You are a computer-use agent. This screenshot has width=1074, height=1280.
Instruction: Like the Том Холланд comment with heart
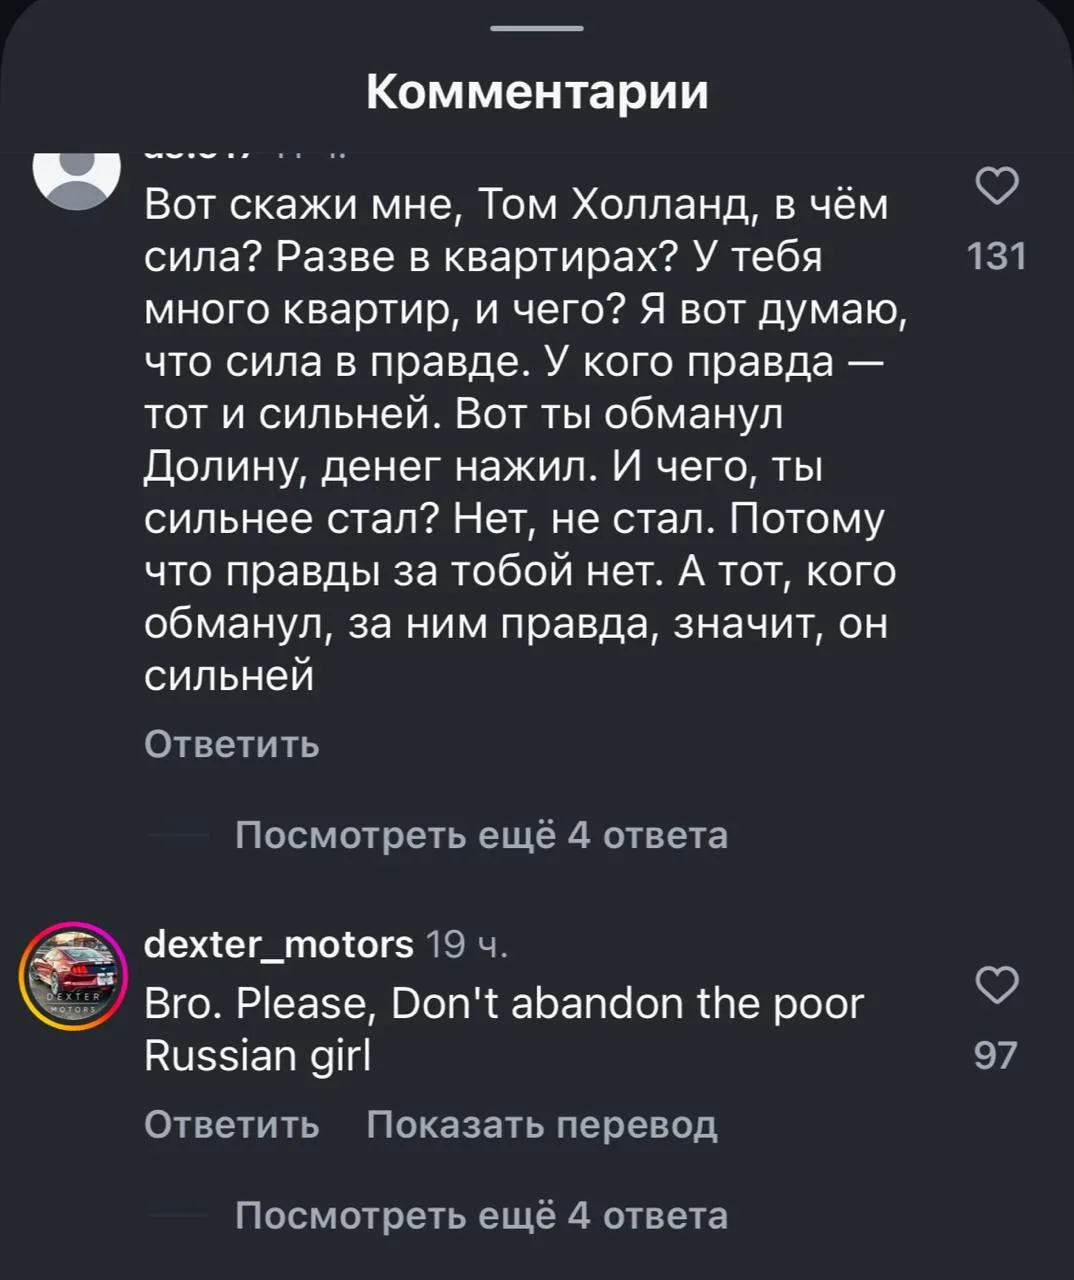[x=996, y=186]
